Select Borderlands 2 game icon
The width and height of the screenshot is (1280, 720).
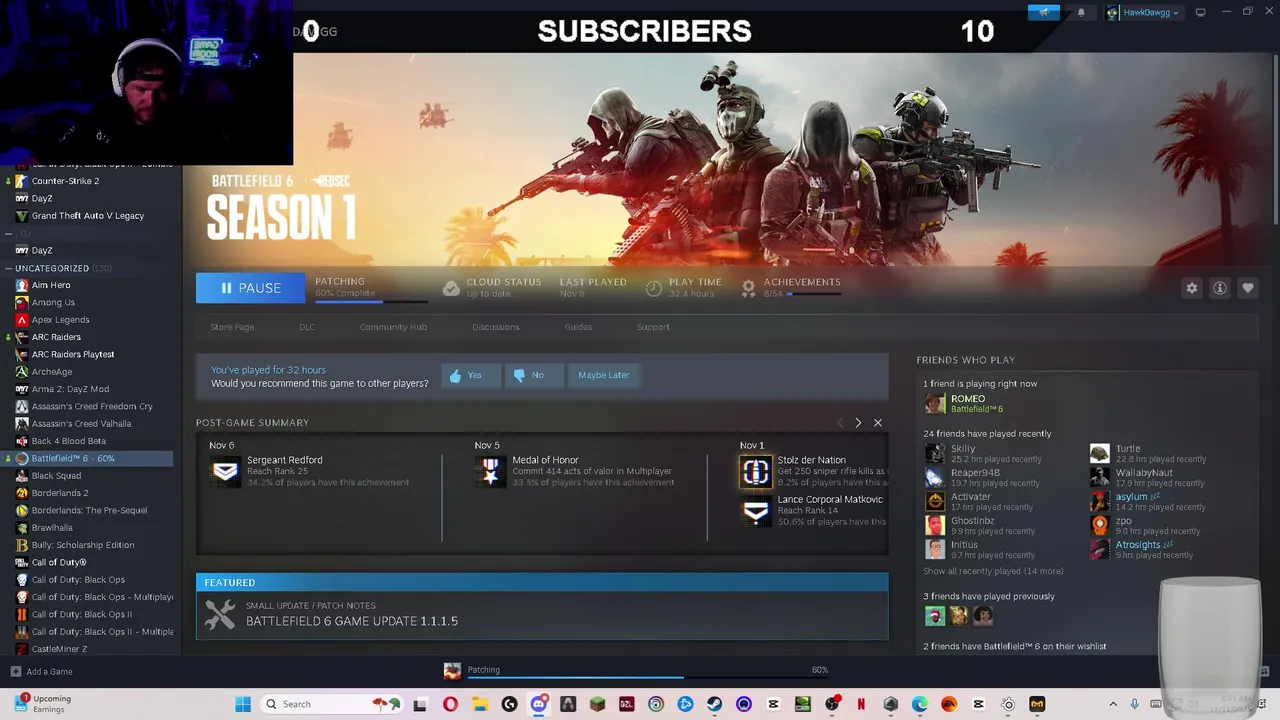click(21, 493)
